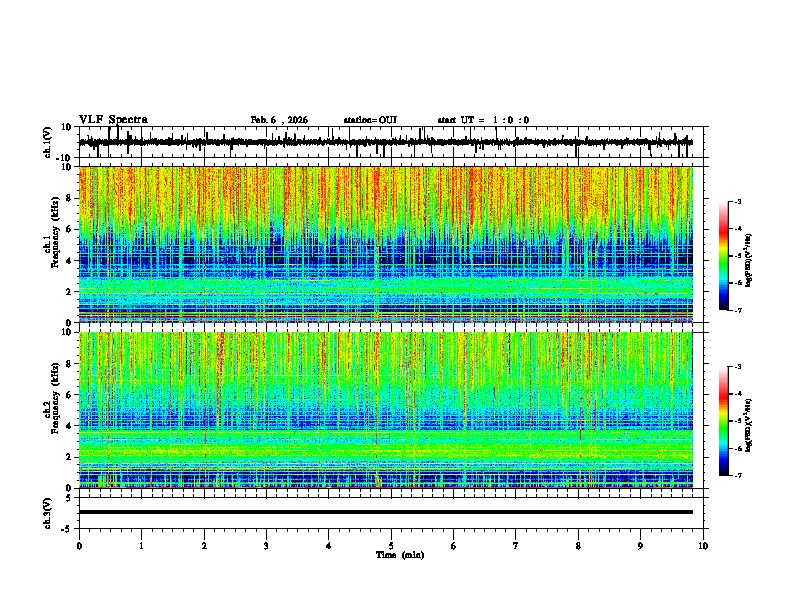Click the time axis tick label "4"

click(x=328, y=546)
